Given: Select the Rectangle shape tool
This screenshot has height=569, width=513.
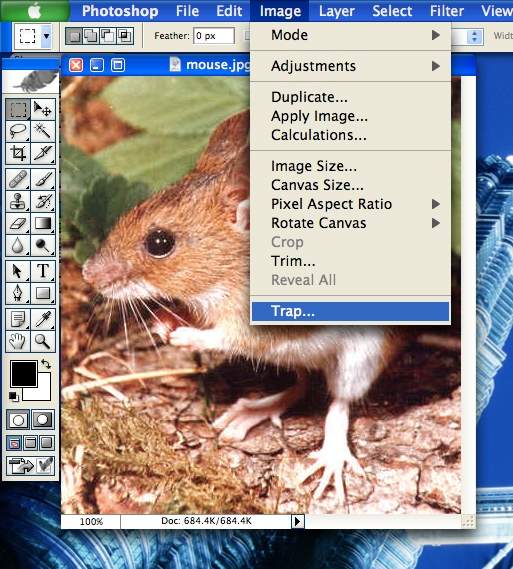Looking at the screenshot, I should tap(43, 293).
